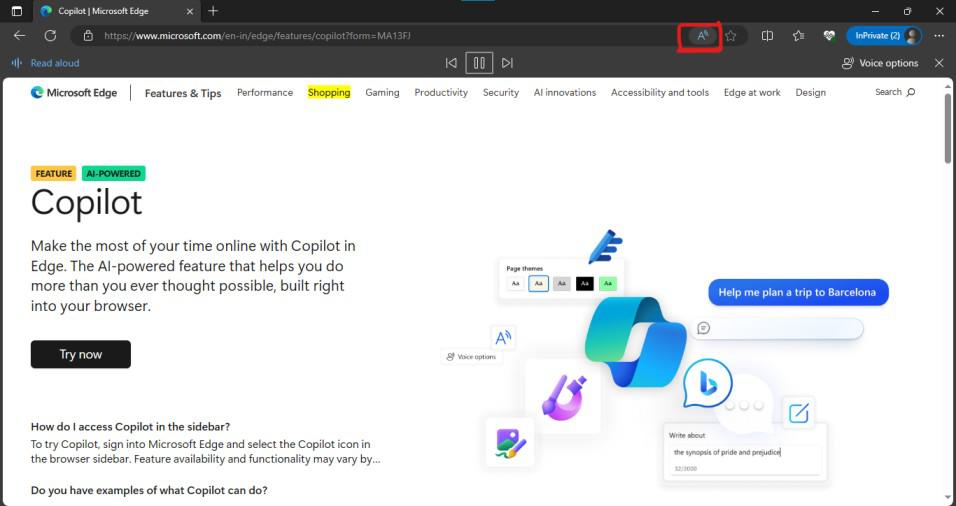Image resolution: width=956 pixels, height=506 pixels.
Task: Open the Performance menu item
Action: coord(265,93)
